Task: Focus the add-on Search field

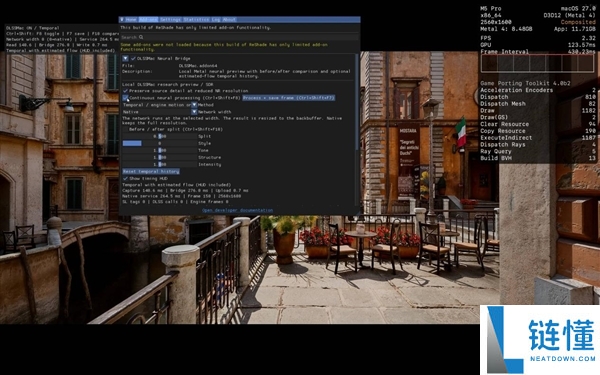Action: point(240,37)
